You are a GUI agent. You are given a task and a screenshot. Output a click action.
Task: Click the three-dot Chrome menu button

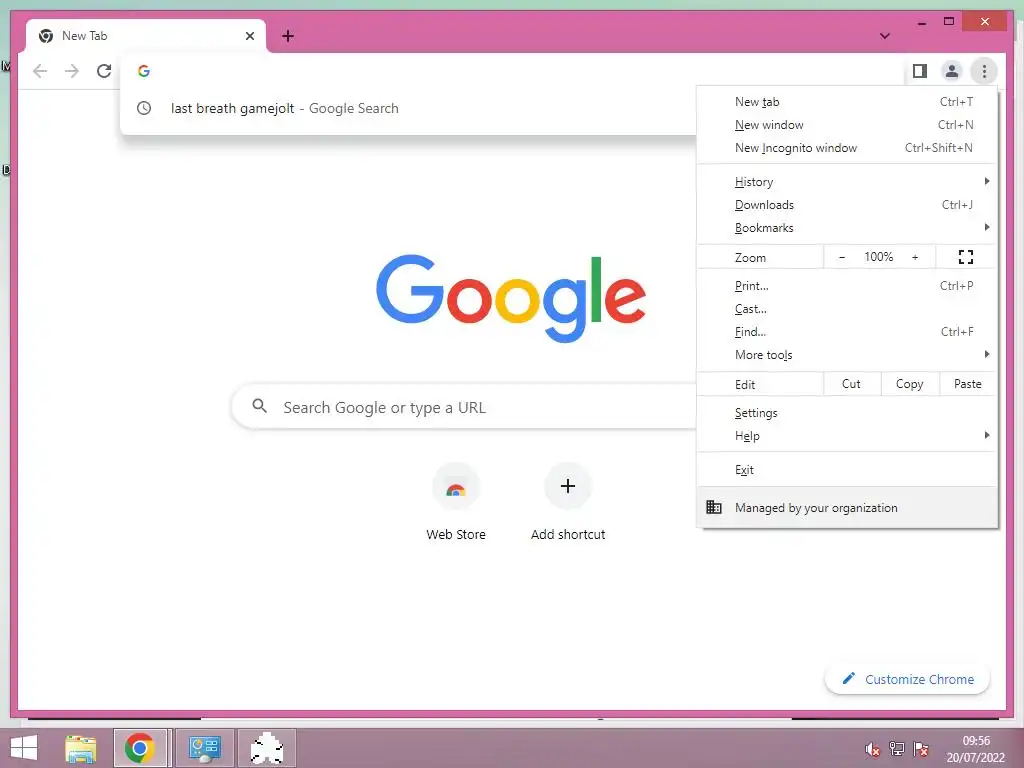(984, 71)
